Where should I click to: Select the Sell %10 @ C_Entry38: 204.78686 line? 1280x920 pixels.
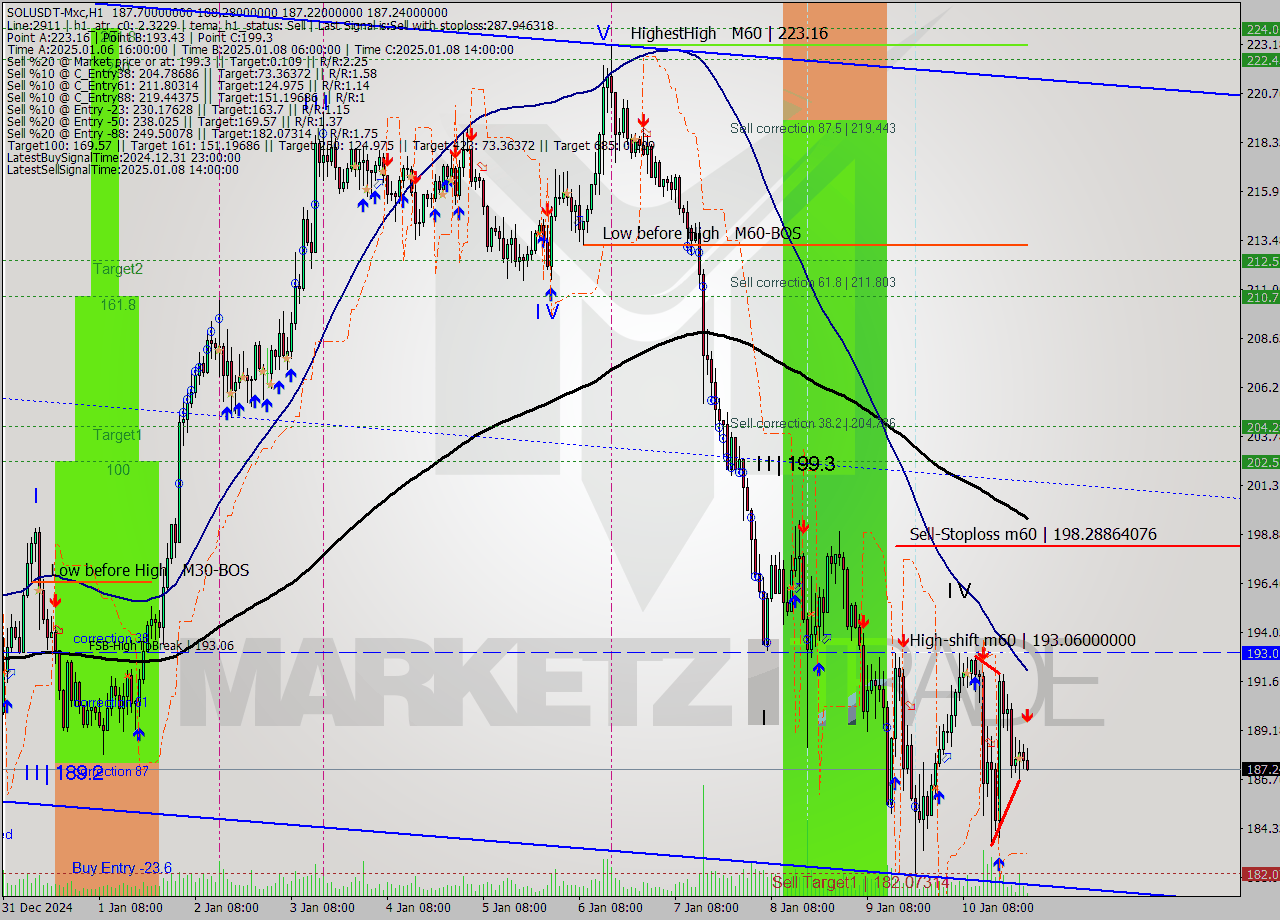click(x=191, y=73)
